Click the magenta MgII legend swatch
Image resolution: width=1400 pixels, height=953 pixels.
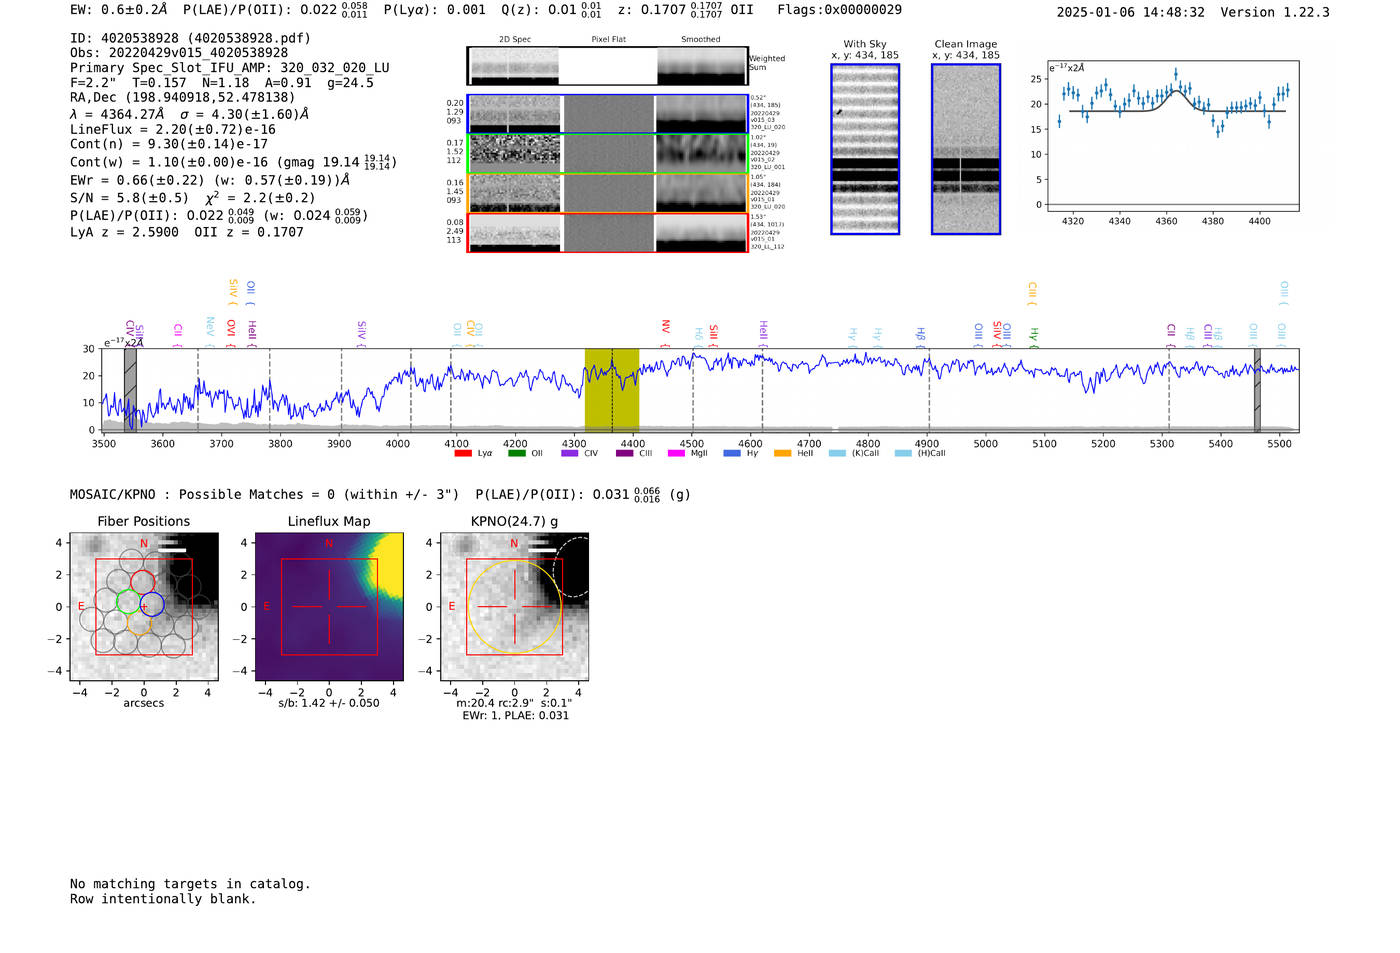(676, 453)
